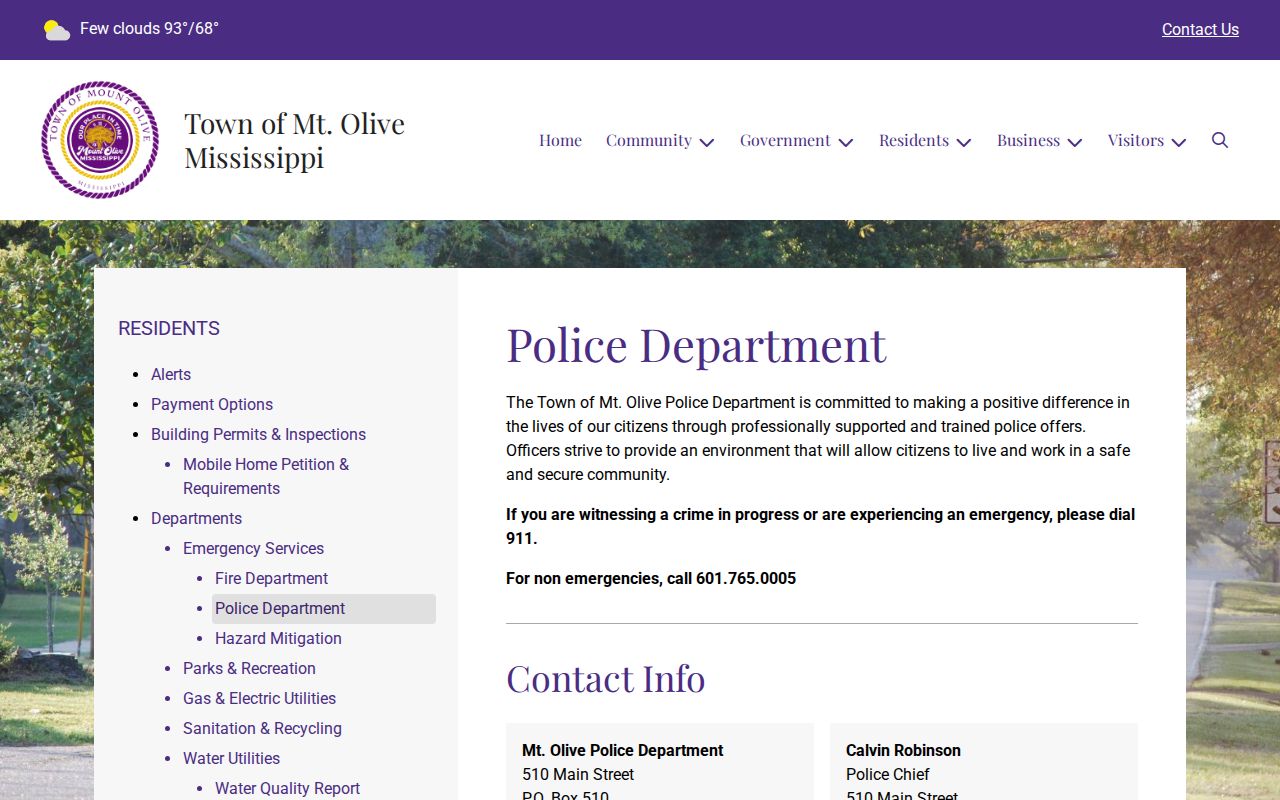Open the Hazard Mitigation link
This screenshot has width=1280, height=800.
[278, 638]
